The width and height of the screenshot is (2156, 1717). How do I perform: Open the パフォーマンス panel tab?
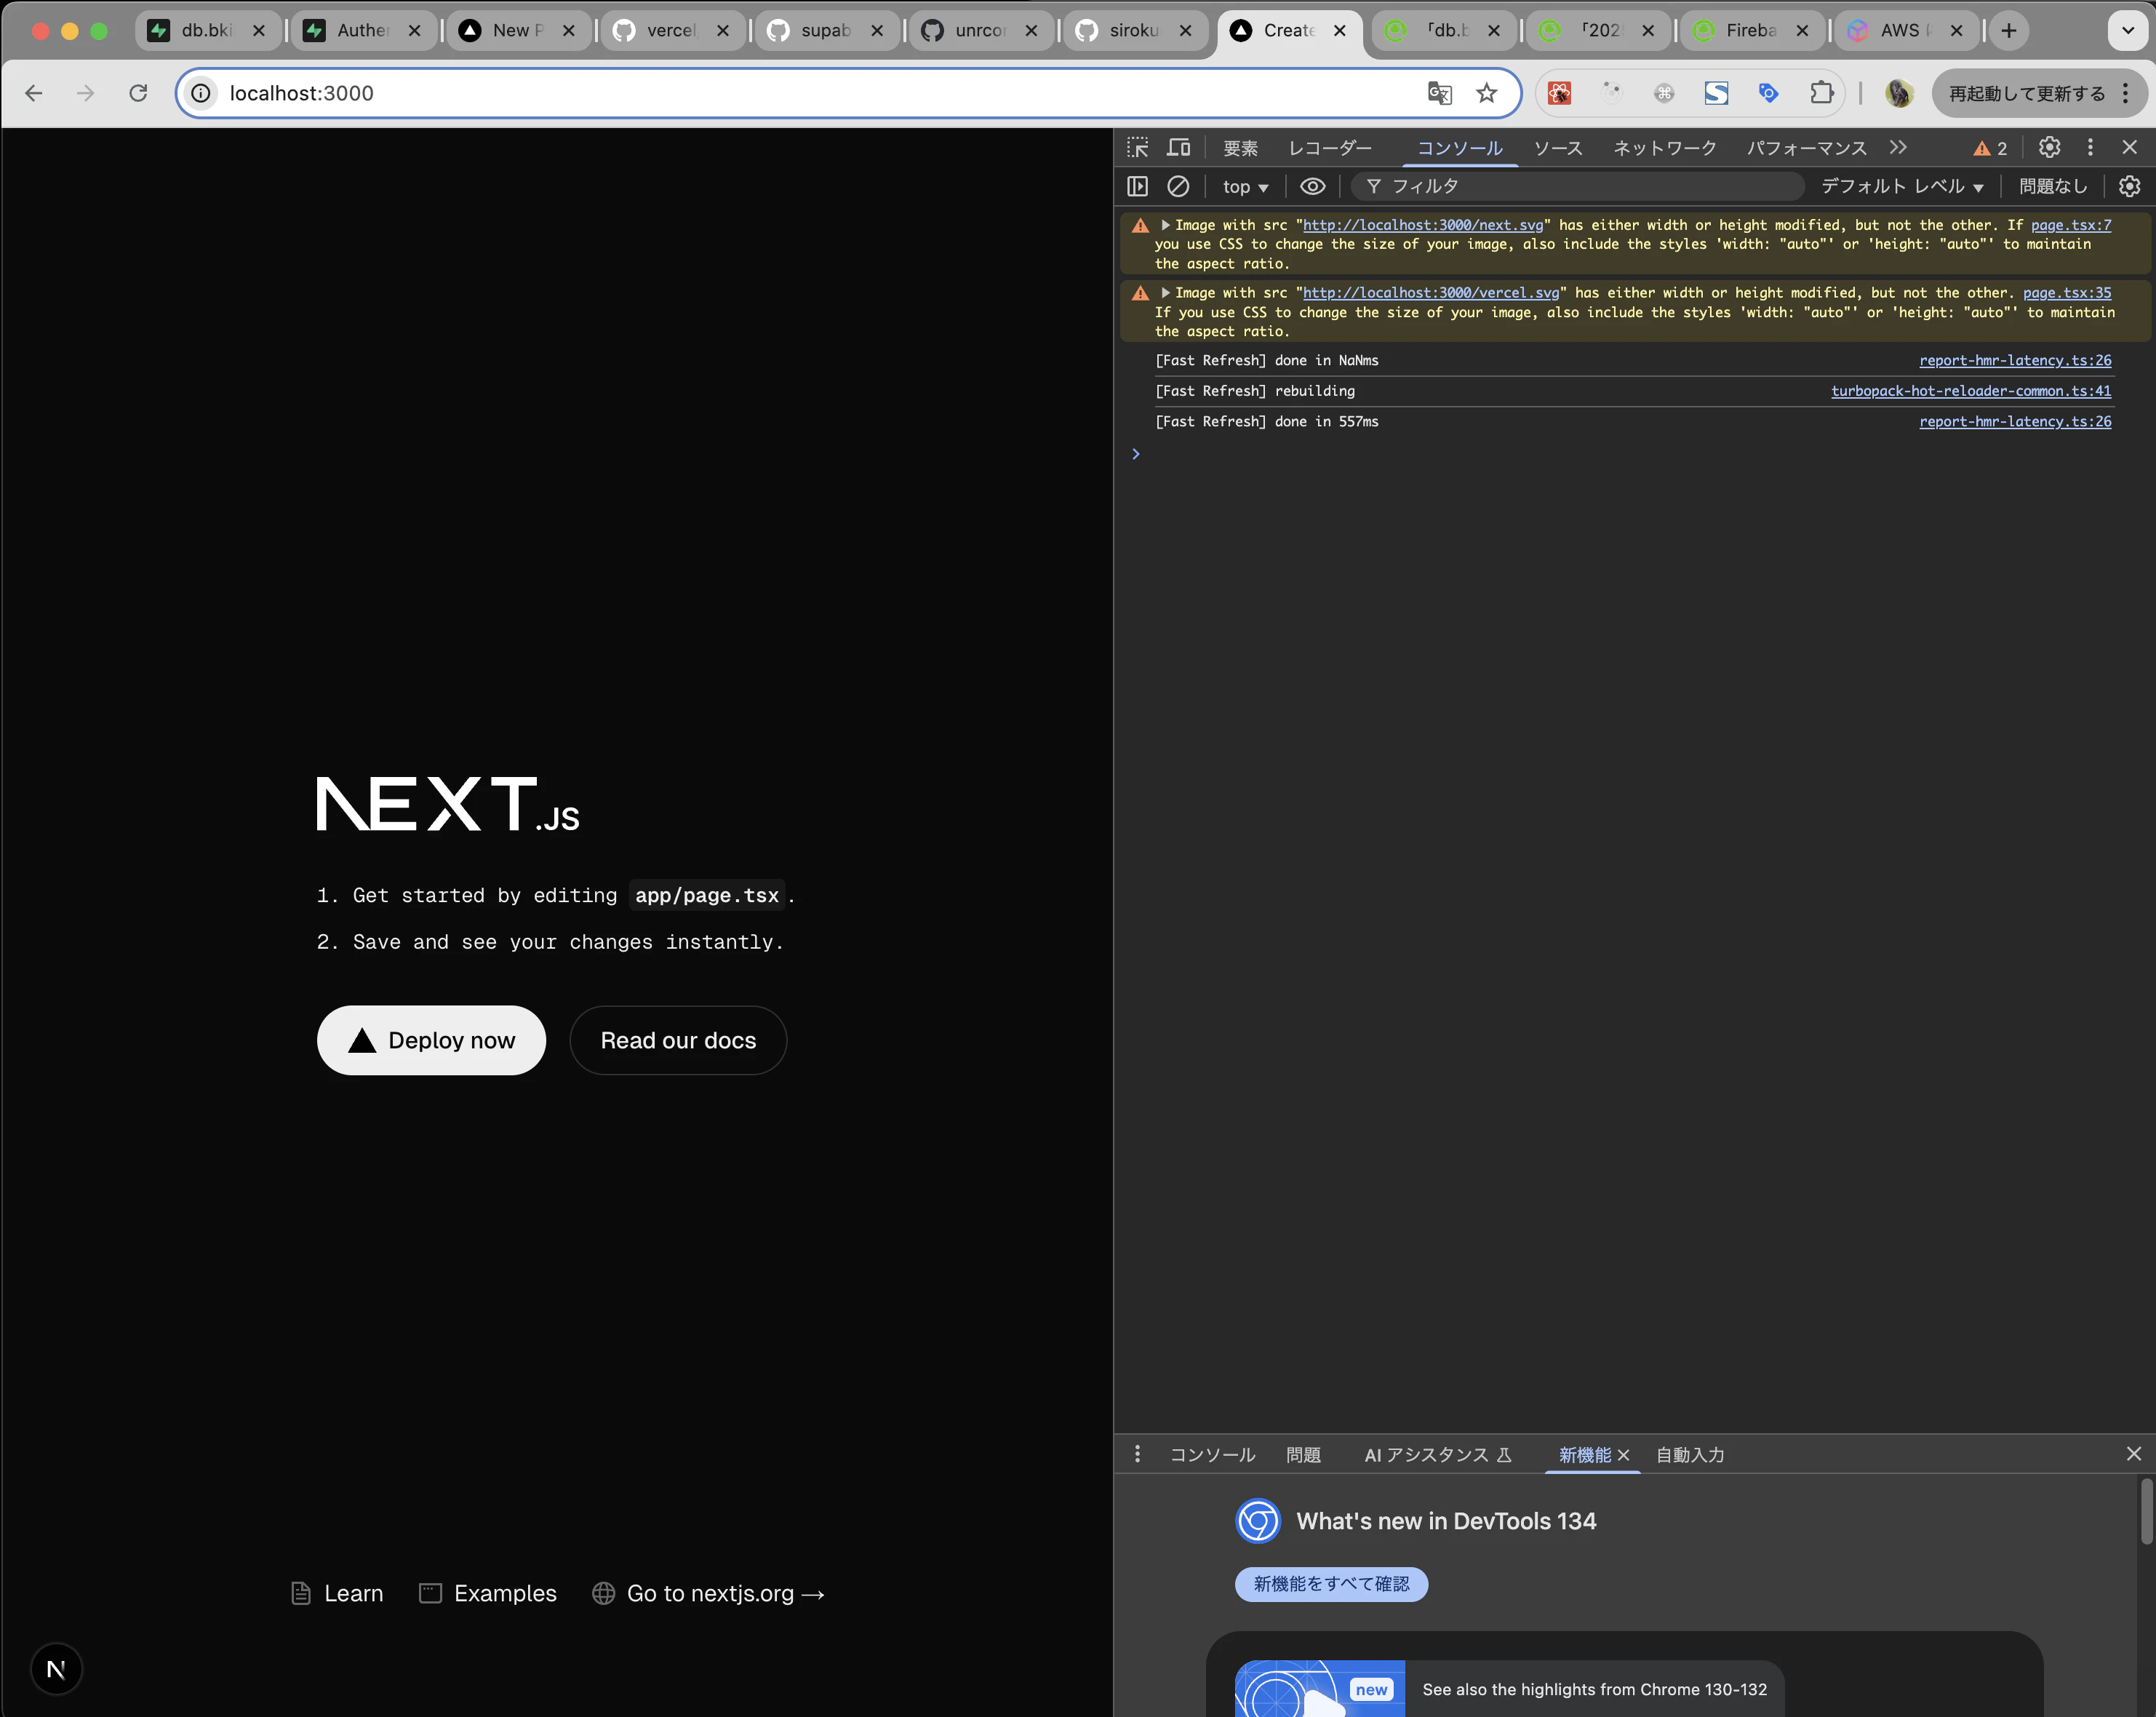click(1806, 148)
